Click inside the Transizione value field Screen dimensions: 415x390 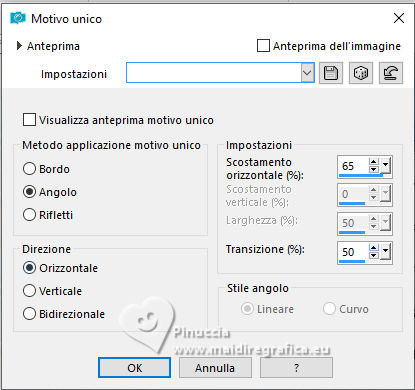click(353, 252)
